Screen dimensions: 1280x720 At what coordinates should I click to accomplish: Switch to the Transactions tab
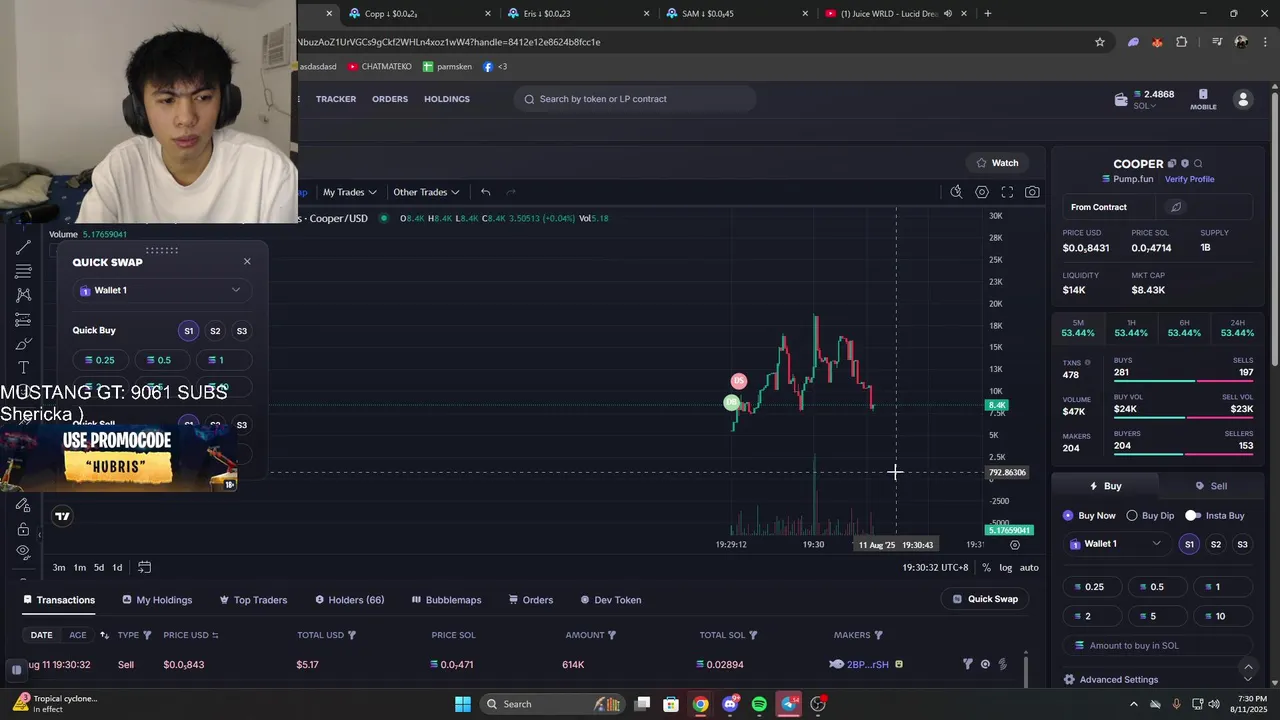[x=59, y=600]
